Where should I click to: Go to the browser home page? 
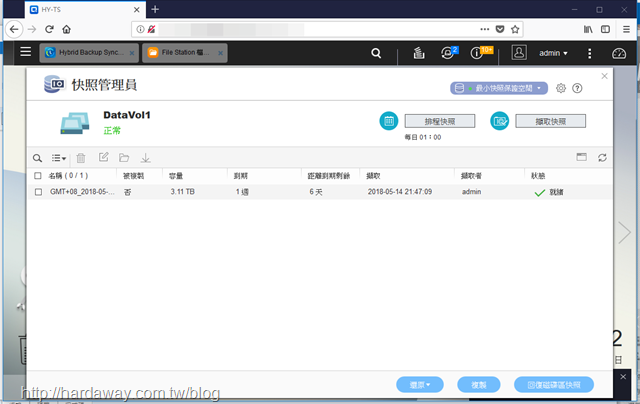pyautogui.click(x=67, y=29)
